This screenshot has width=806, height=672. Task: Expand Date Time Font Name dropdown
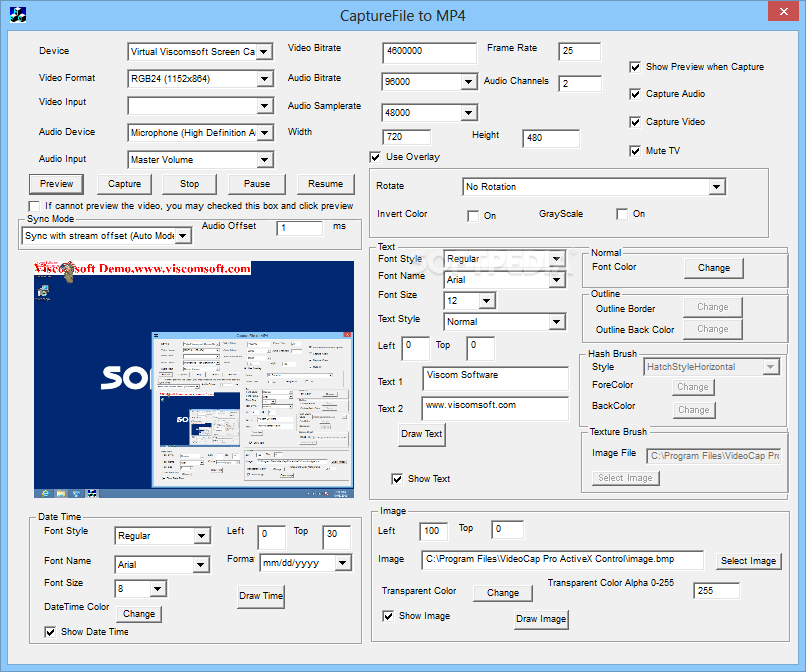pyautogui.click(x=201, y=565)
